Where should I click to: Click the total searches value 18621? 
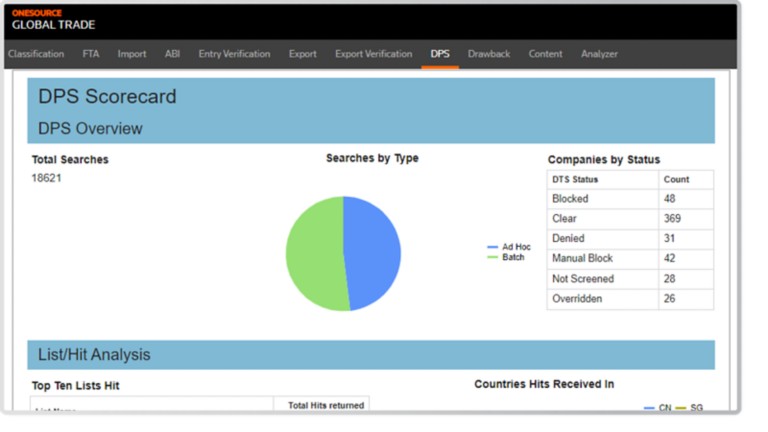pos(47,178)
